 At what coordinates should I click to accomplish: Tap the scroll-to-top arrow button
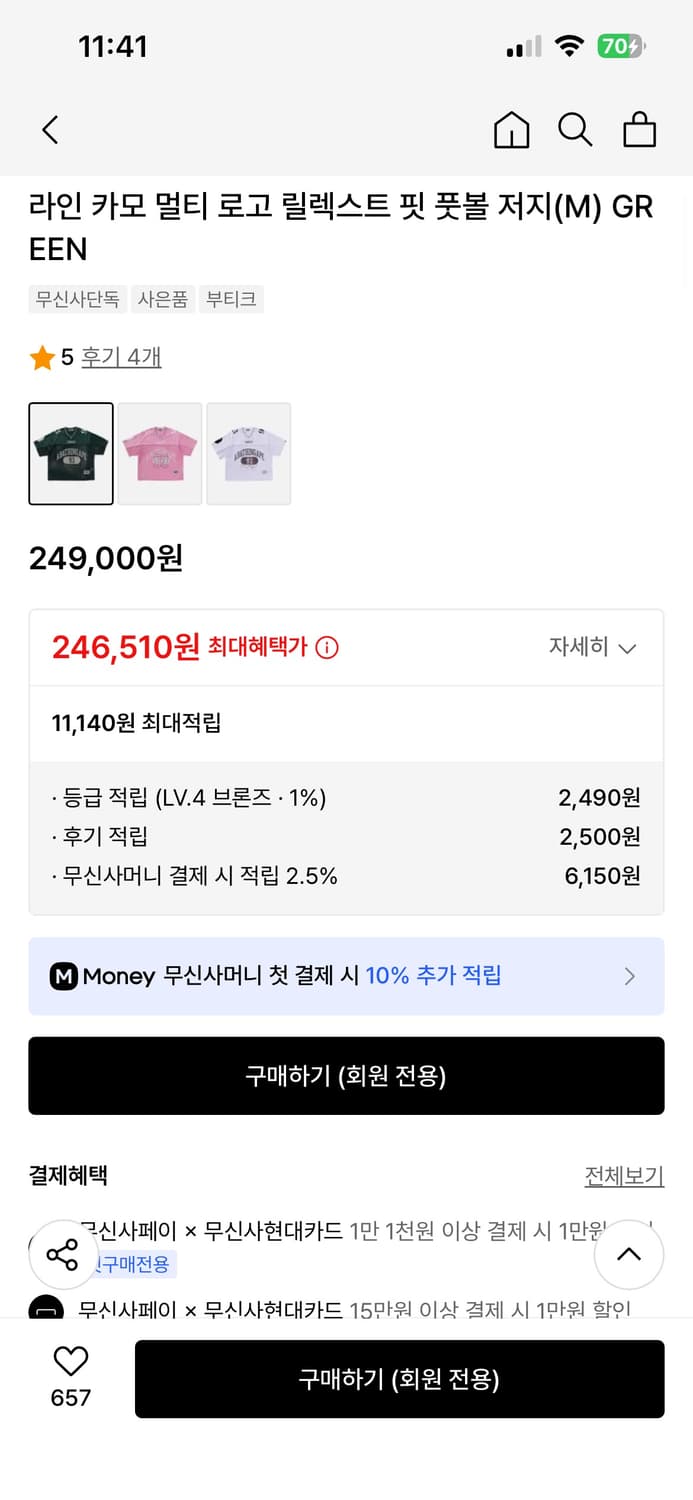point(629,1254)
